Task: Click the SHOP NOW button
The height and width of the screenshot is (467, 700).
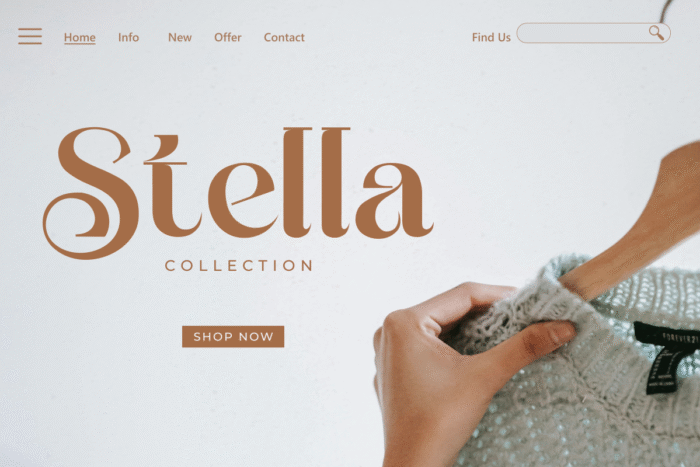Action: [233, 337]
